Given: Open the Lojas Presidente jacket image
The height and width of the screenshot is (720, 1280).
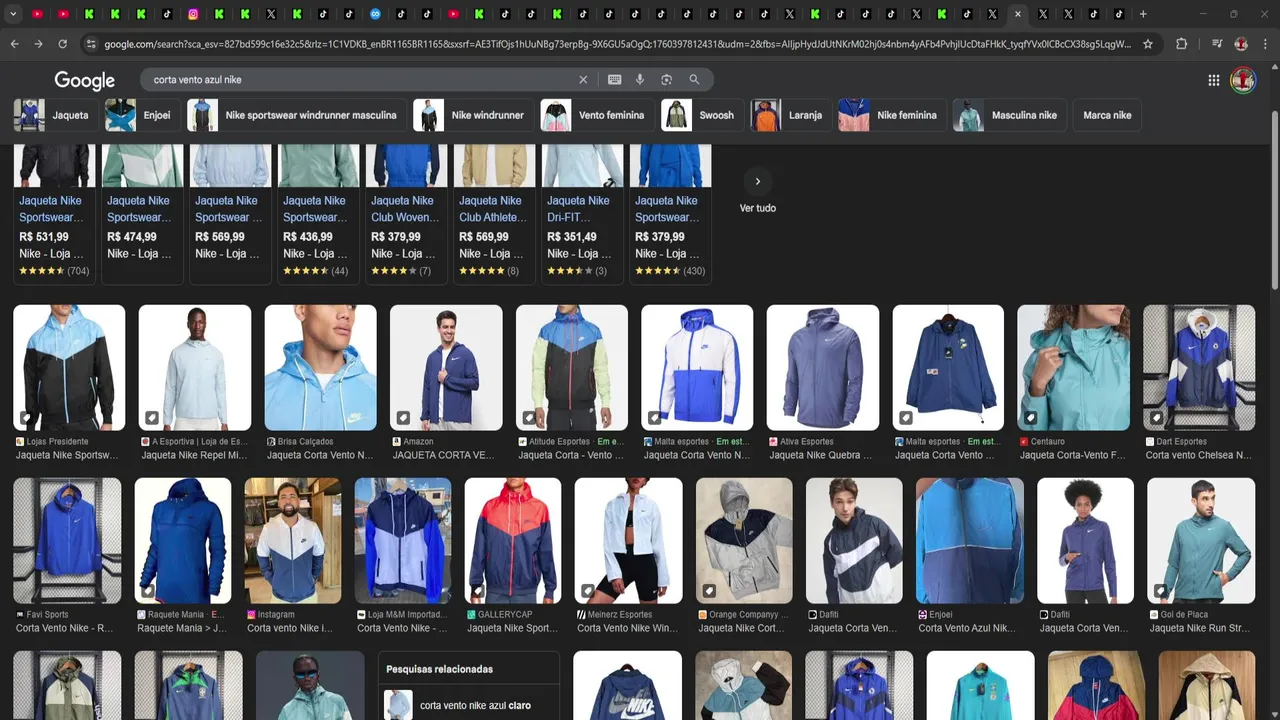Looking at the screenshot, I should pyautogui.click(x=69, y=367).
